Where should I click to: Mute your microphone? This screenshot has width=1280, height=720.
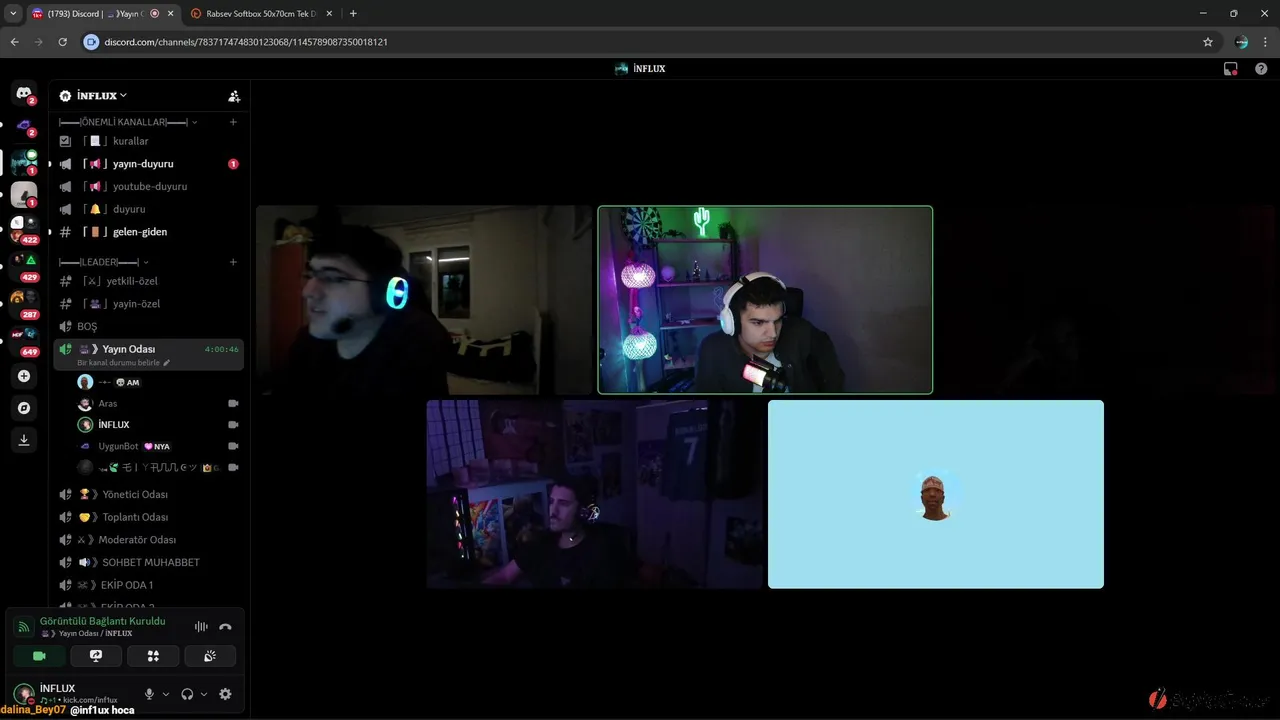pyautogui.click(x=149, y=694)
